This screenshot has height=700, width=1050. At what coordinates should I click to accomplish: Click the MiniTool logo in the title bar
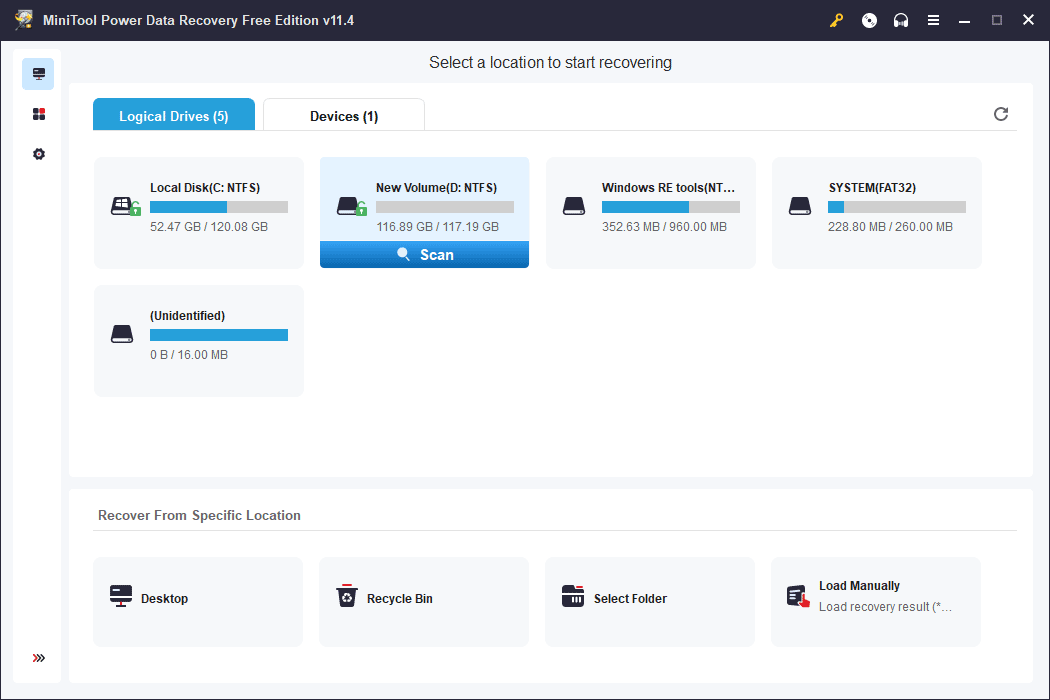24,19
